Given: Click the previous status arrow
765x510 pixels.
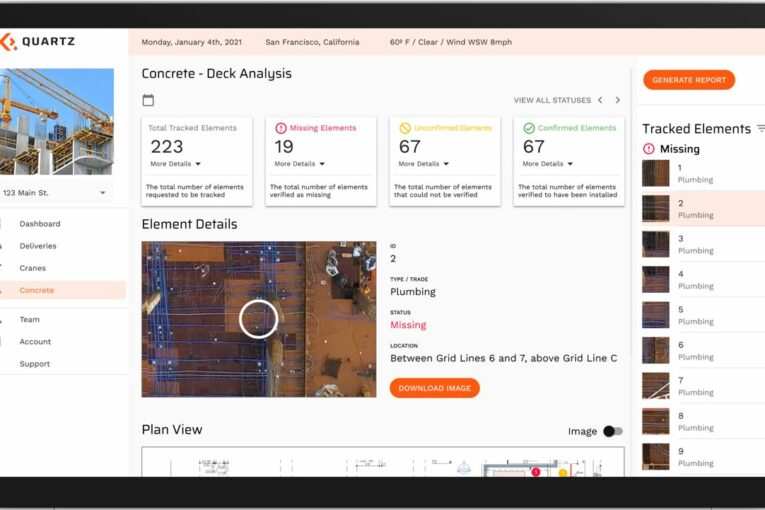Looking at the screenshot, I should (x=600, y=100).
